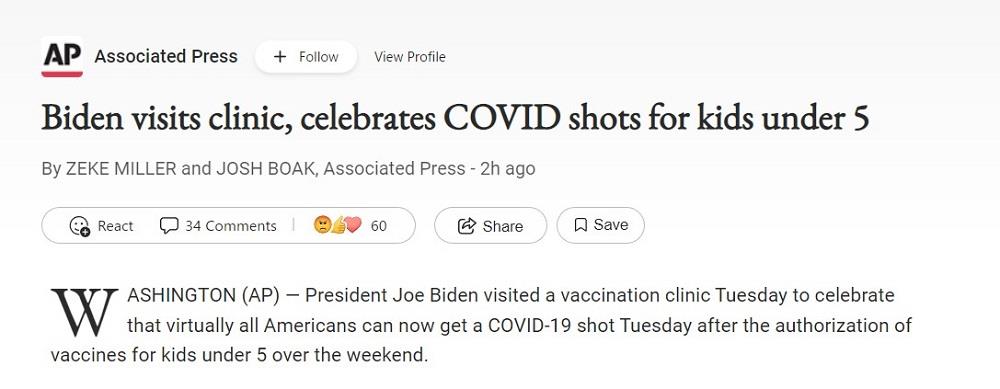Click the plus icon beside Follow
The height and width of the screenshot is (389, 1000).
279,57
